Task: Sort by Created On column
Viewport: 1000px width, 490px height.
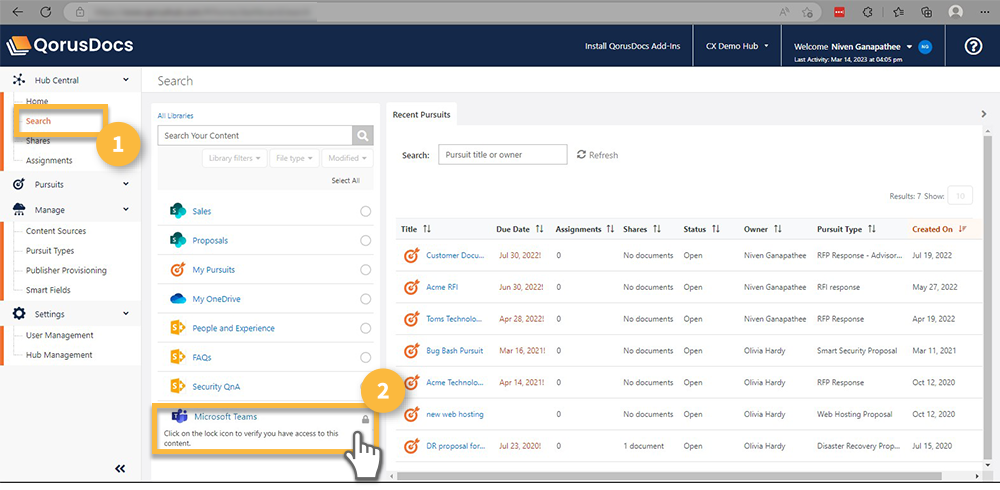Action: pyautogui.click(x=939, y=229)
